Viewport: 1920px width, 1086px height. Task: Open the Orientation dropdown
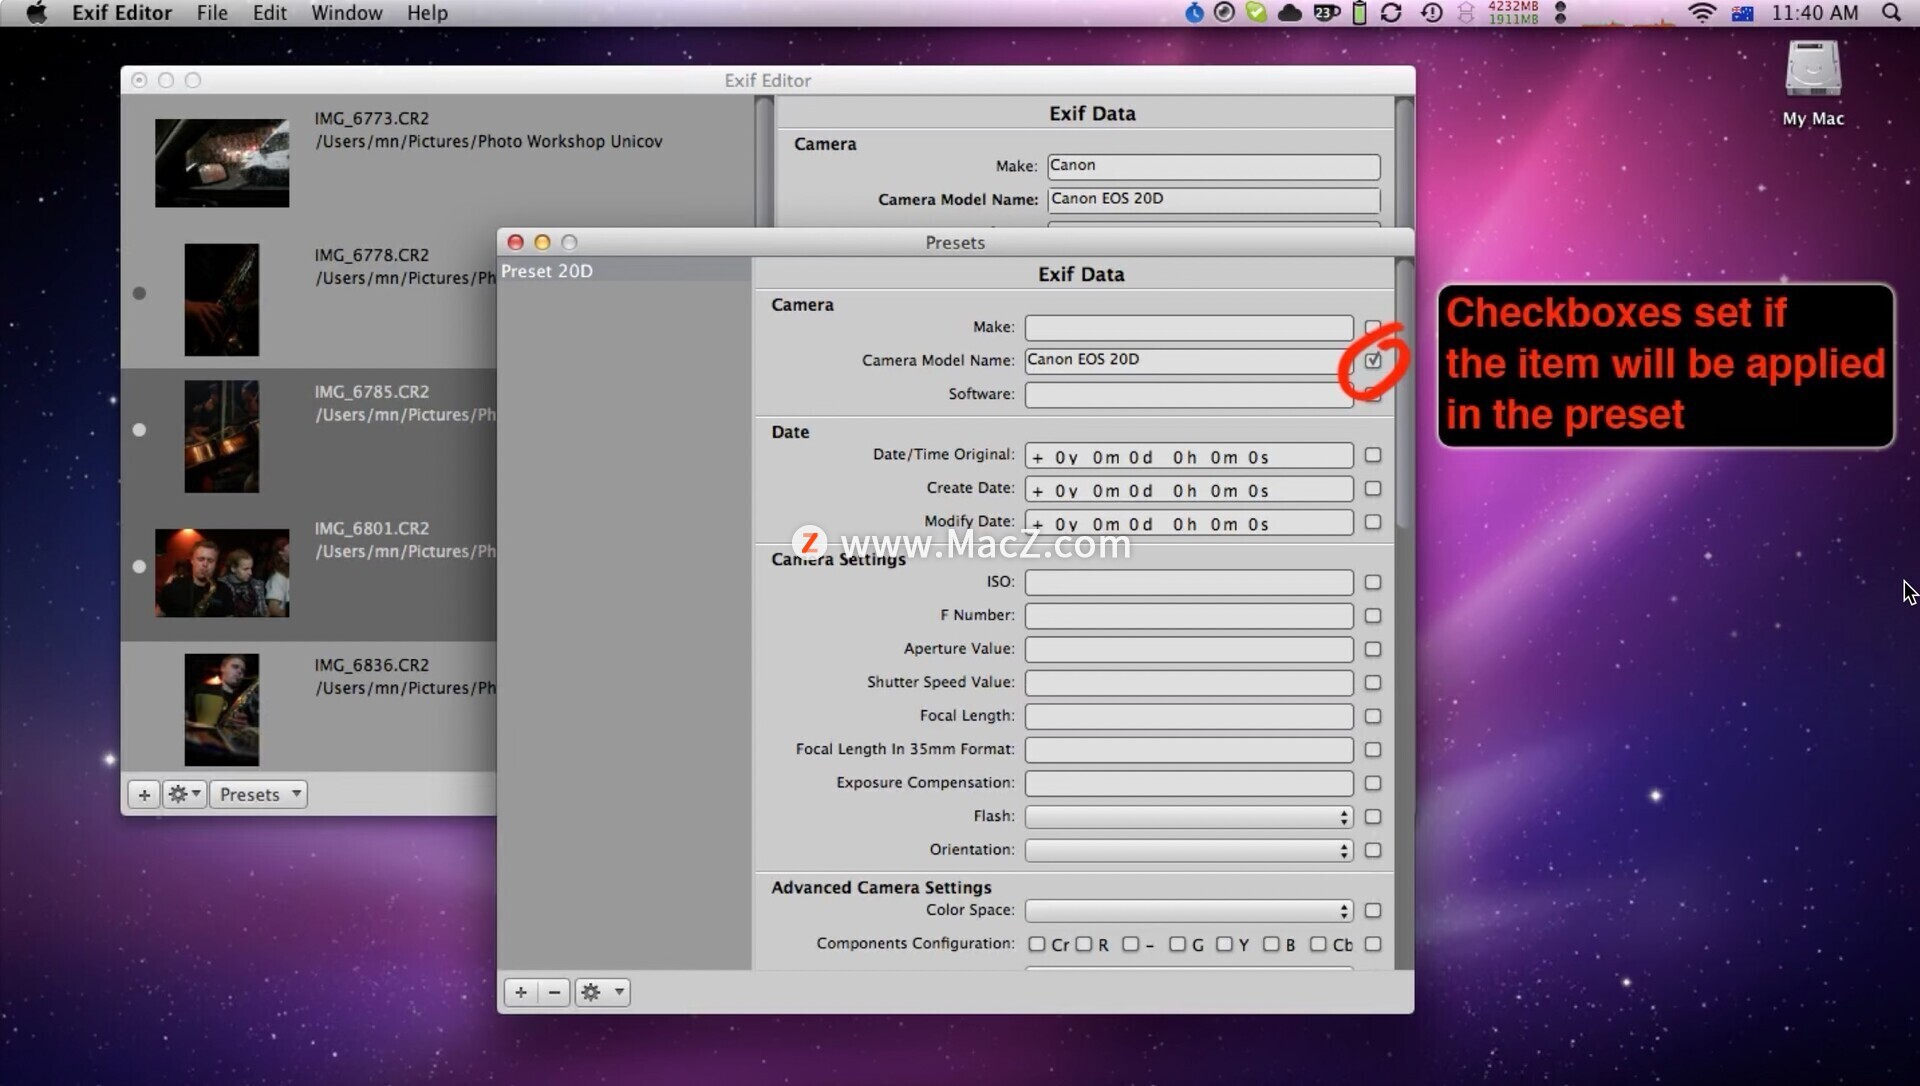1189,850
